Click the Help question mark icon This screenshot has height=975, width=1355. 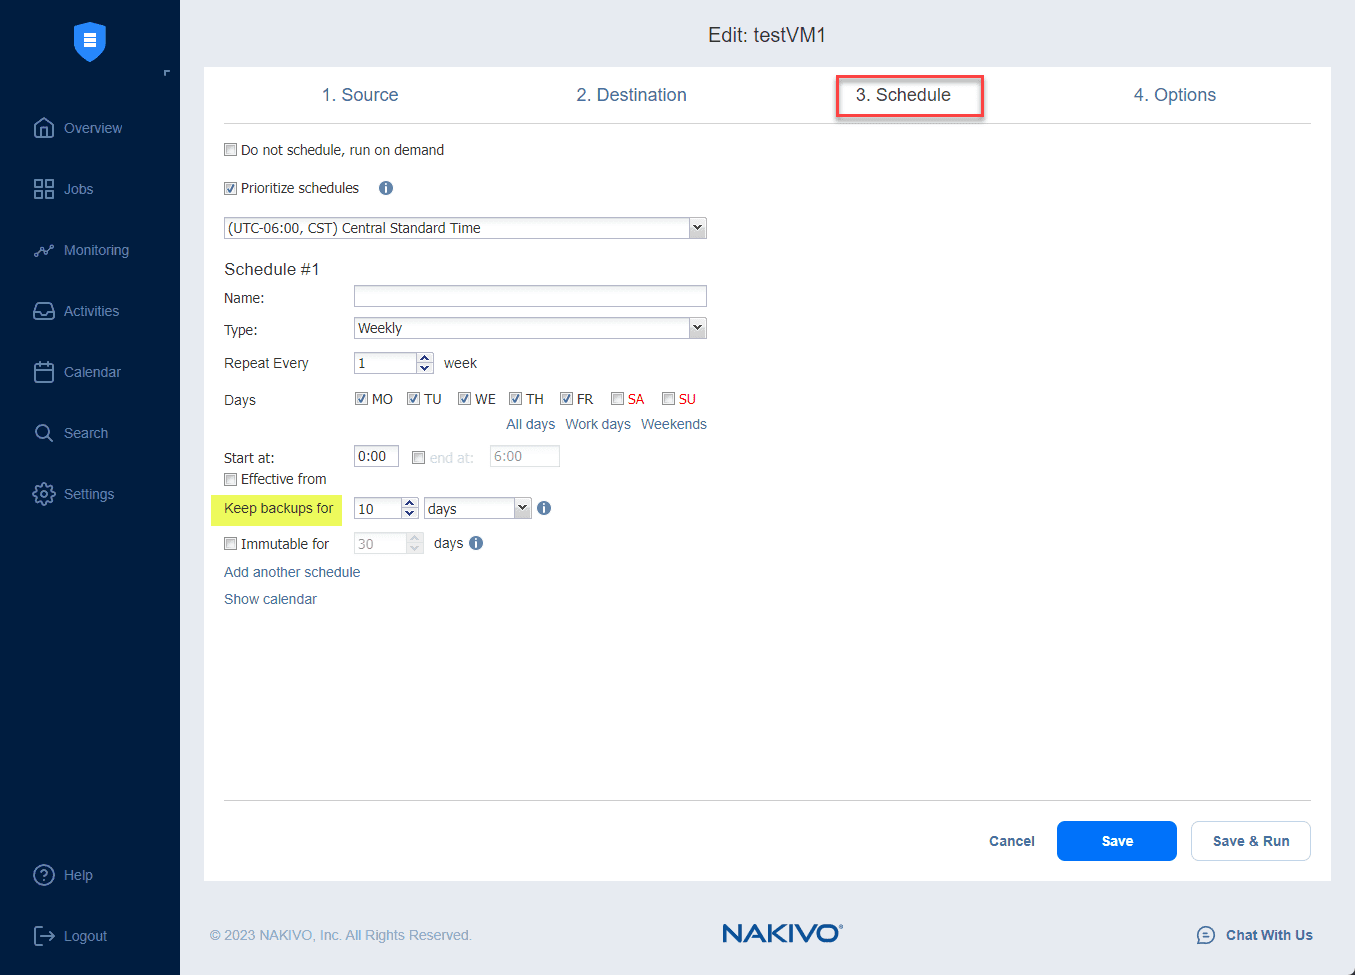pyautogui.click(x=44, y=875)
